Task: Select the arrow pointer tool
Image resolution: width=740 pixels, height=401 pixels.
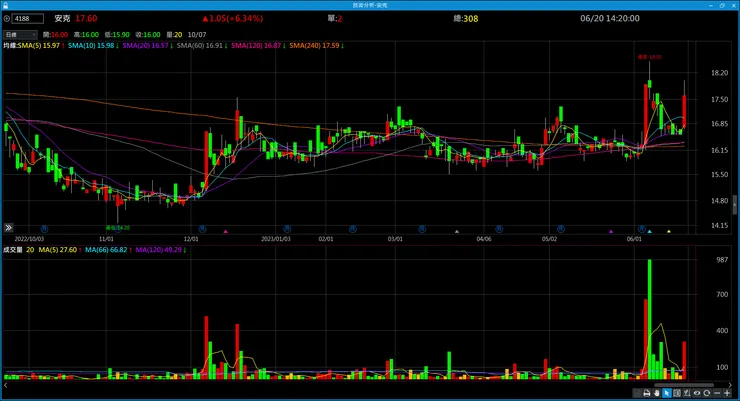Action: click(667, 393)
